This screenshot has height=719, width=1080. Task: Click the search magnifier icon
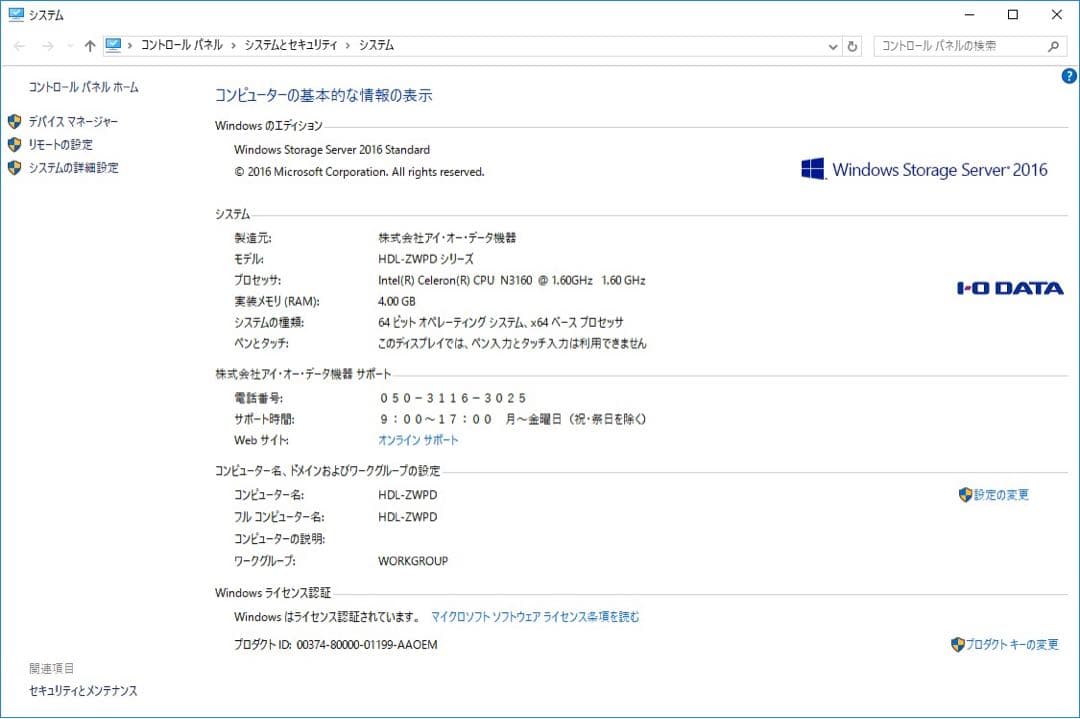coord(1053,46)
